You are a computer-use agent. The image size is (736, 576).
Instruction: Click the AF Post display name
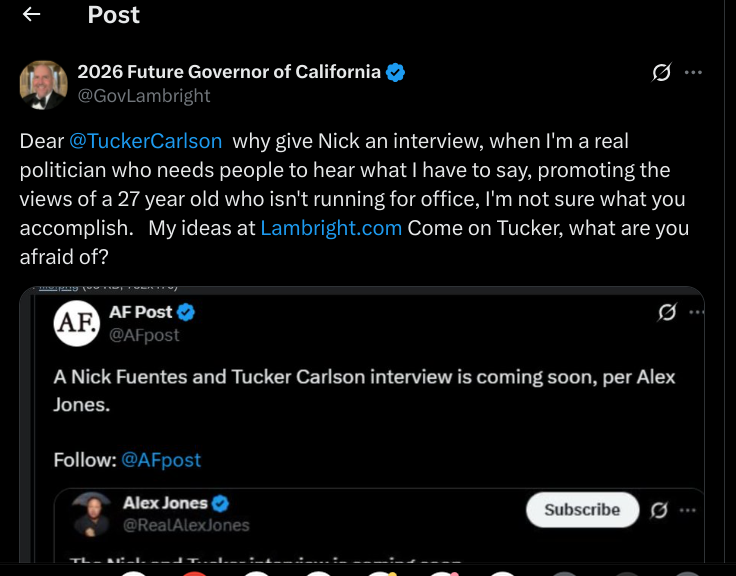(140, 313)
